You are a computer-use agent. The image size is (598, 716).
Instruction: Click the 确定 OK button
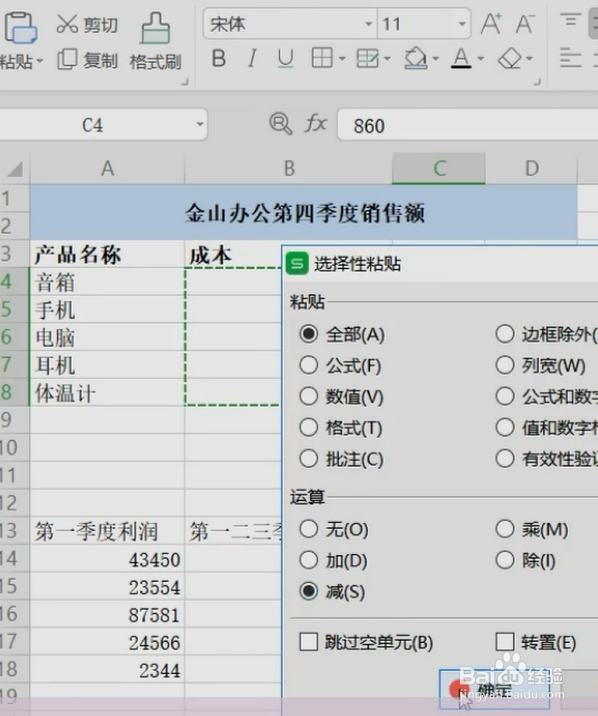[x=495, y=690]
